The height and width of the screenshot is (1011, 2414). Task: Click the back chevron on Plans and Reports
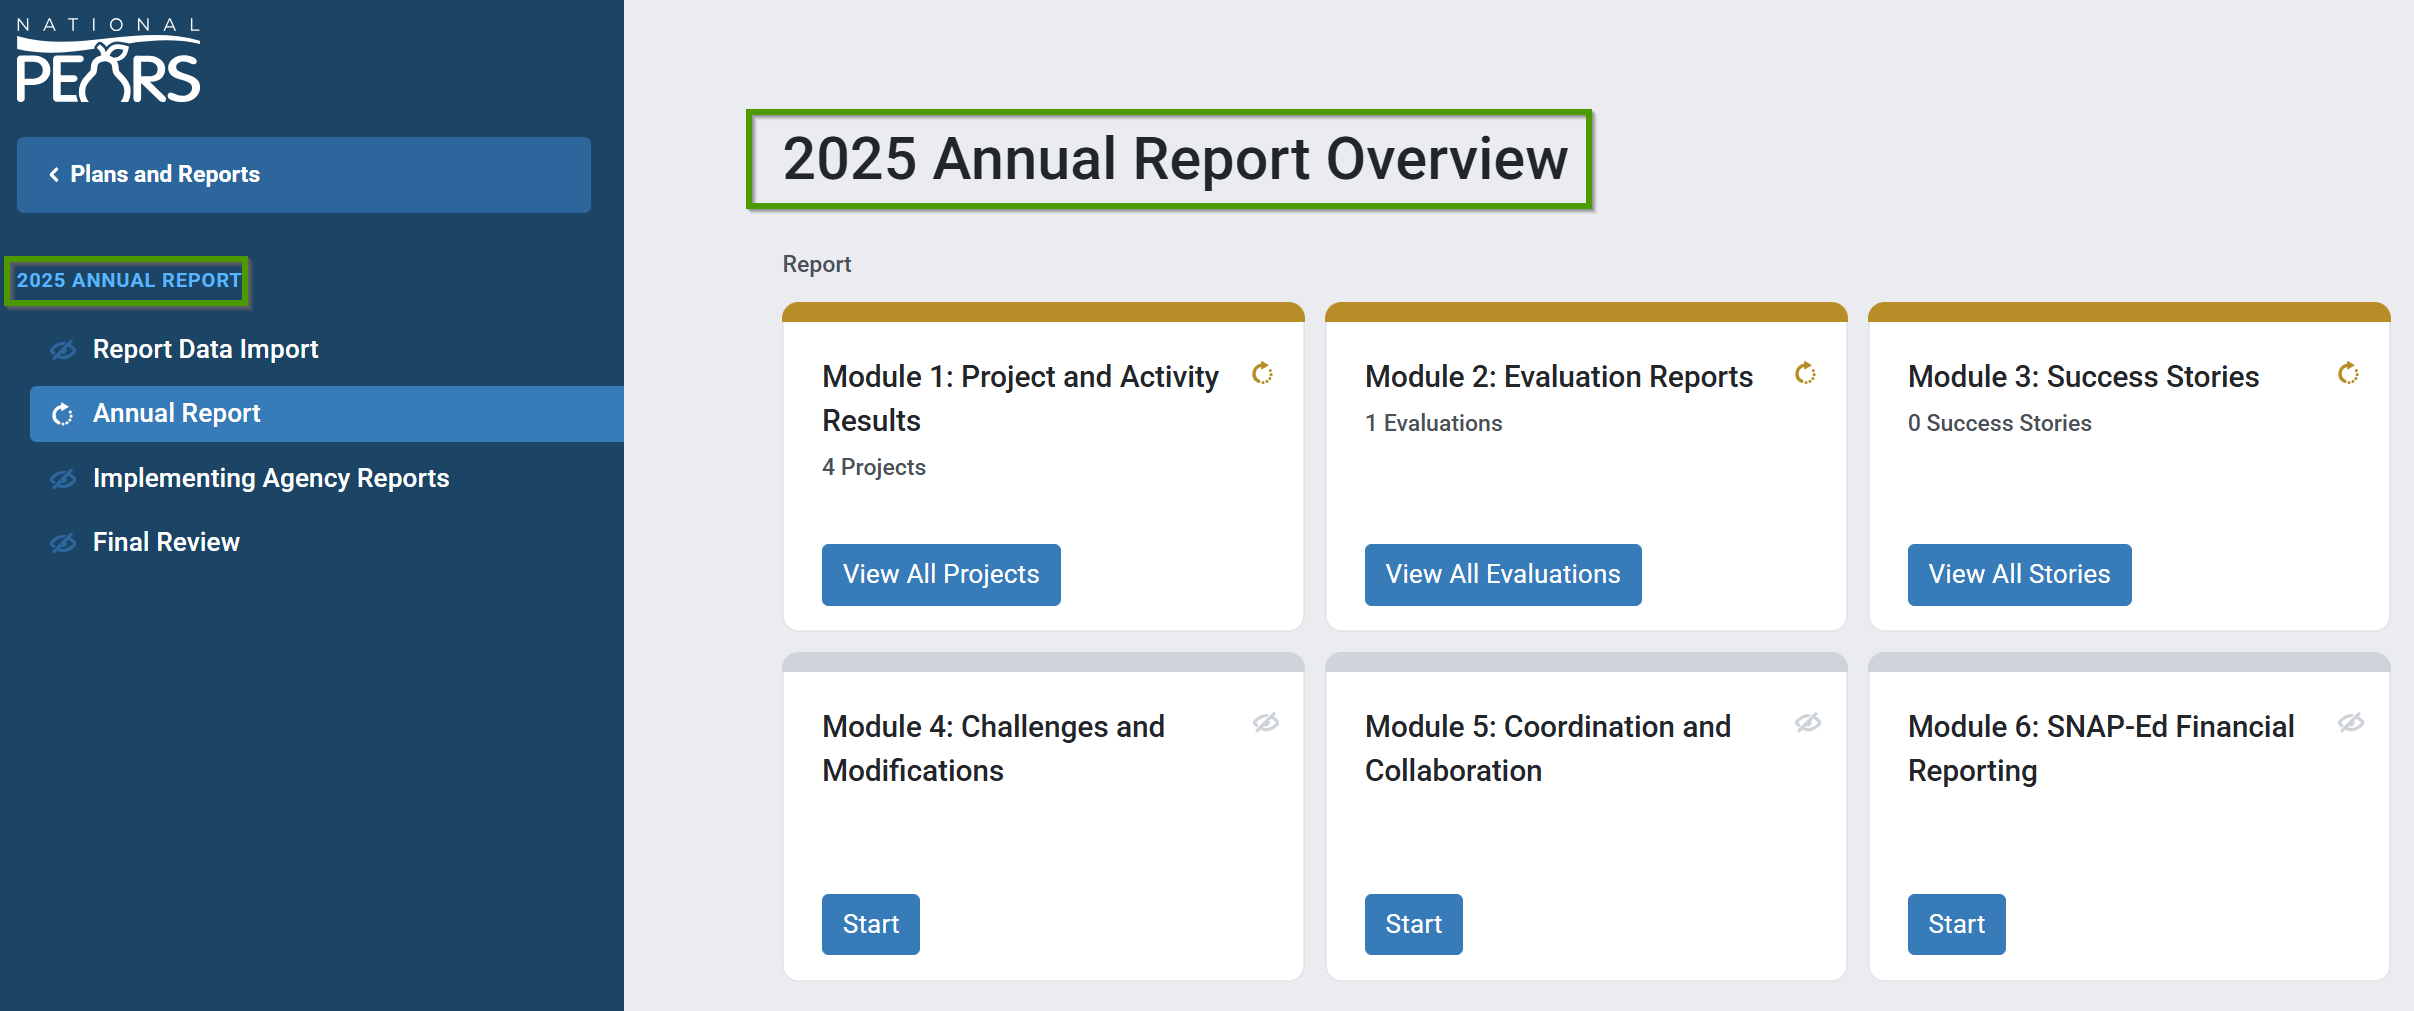(54, 175)
